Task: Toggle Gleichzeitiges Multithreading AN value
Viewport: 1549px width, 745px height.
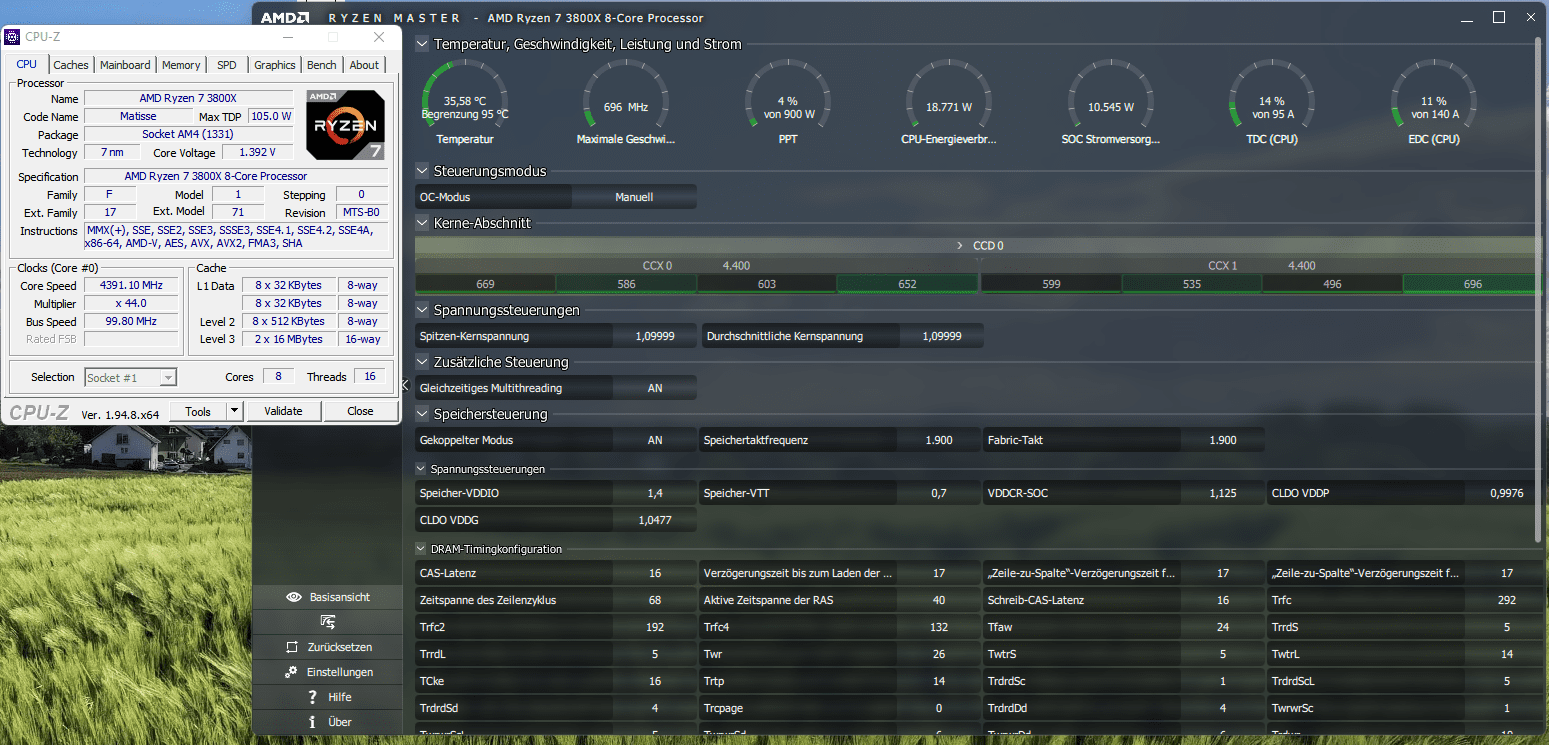Action: coord(655,388)
